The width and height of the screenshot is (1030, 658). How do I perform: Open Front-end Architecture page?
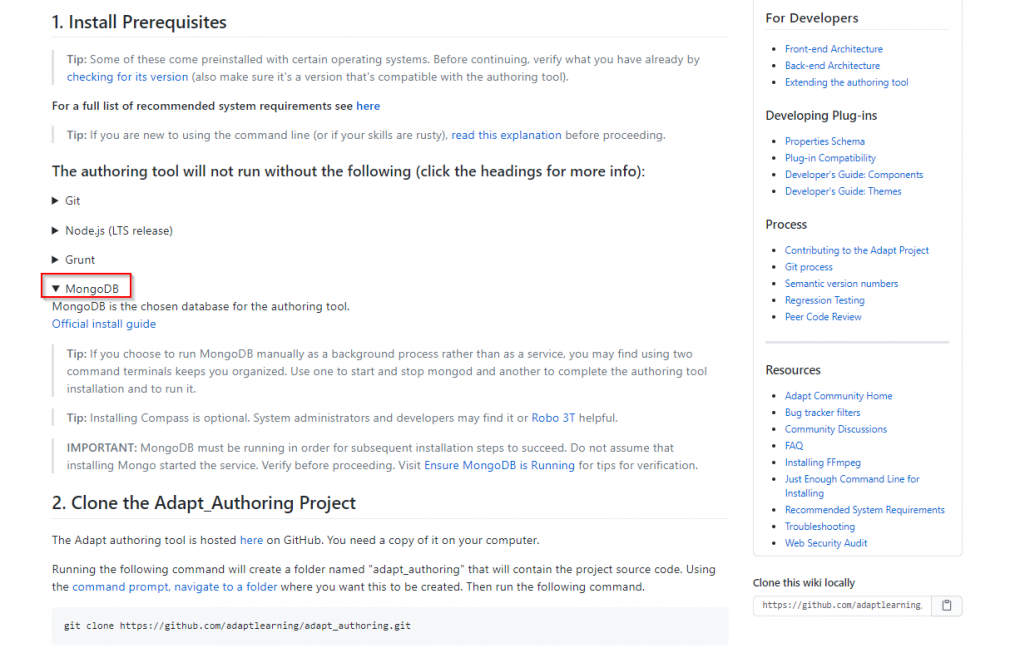pyautogui.click(x=833, y=49)
